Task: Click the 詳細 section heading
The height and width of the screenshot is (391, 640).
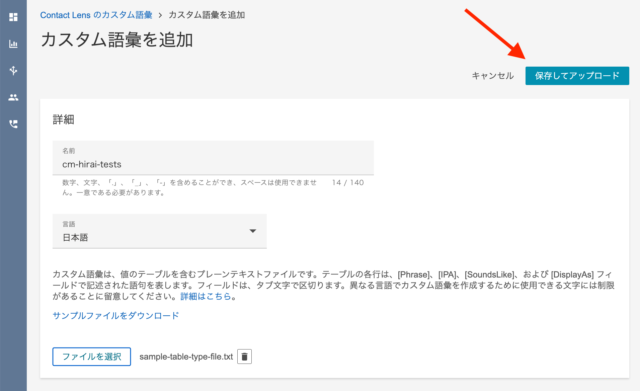Action: pos(63,120)
